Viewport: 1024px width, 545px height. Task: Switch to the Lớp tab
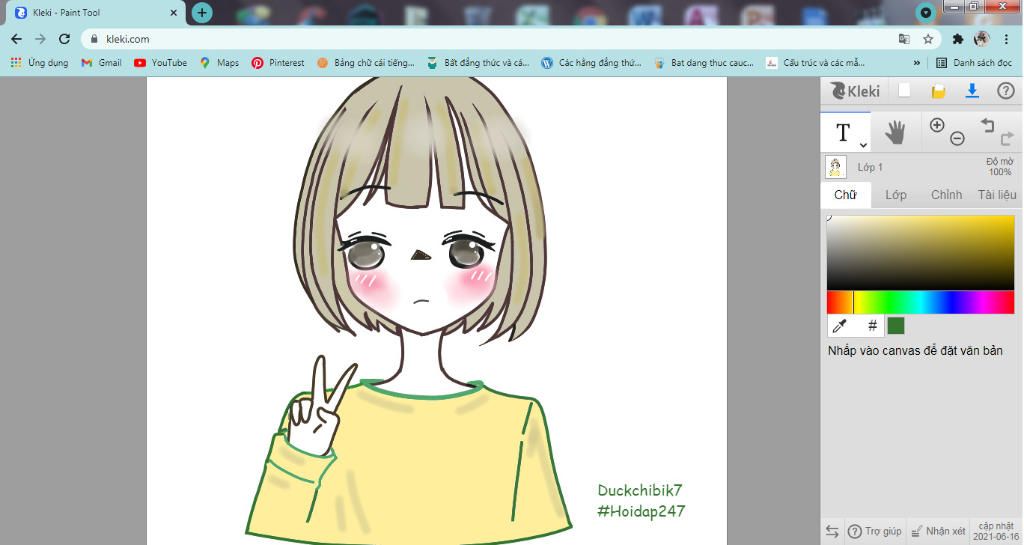pyautogui.click(x=895, y=195)
